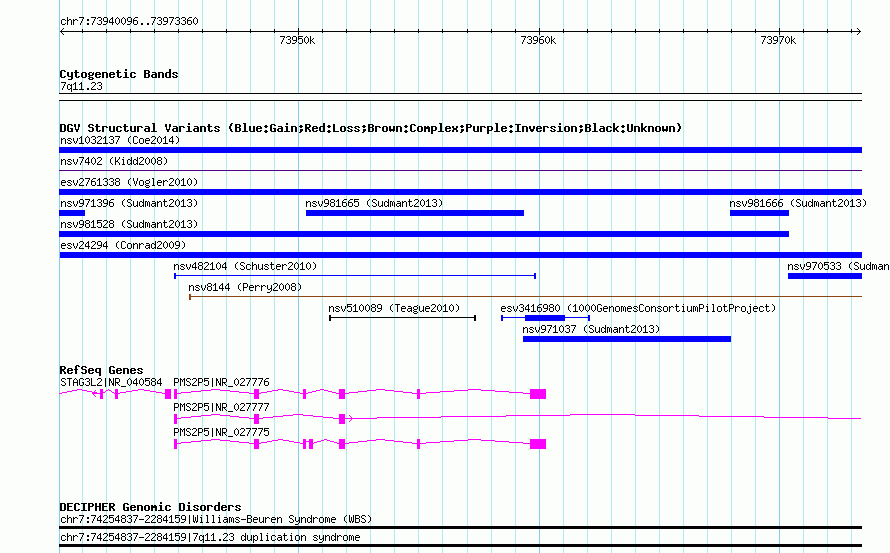Viewport: 890px width, 553px height.
Task: Click the nsv8144 brown complex line
Action: click(x=526, y=296)
